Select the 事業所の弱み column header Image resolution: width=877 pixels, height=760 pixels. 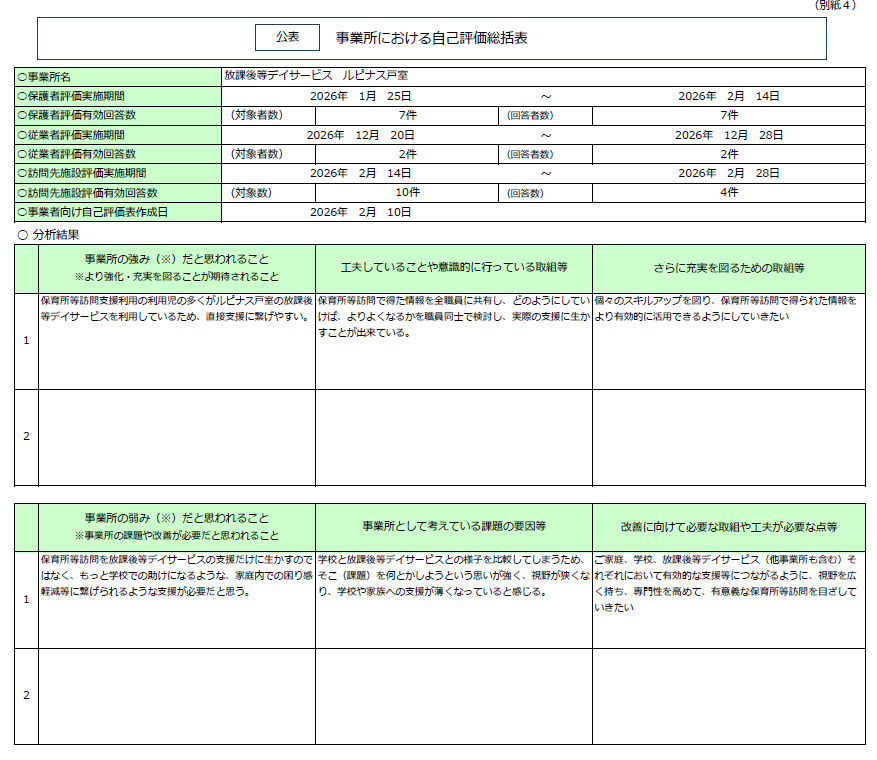[176, 525]
